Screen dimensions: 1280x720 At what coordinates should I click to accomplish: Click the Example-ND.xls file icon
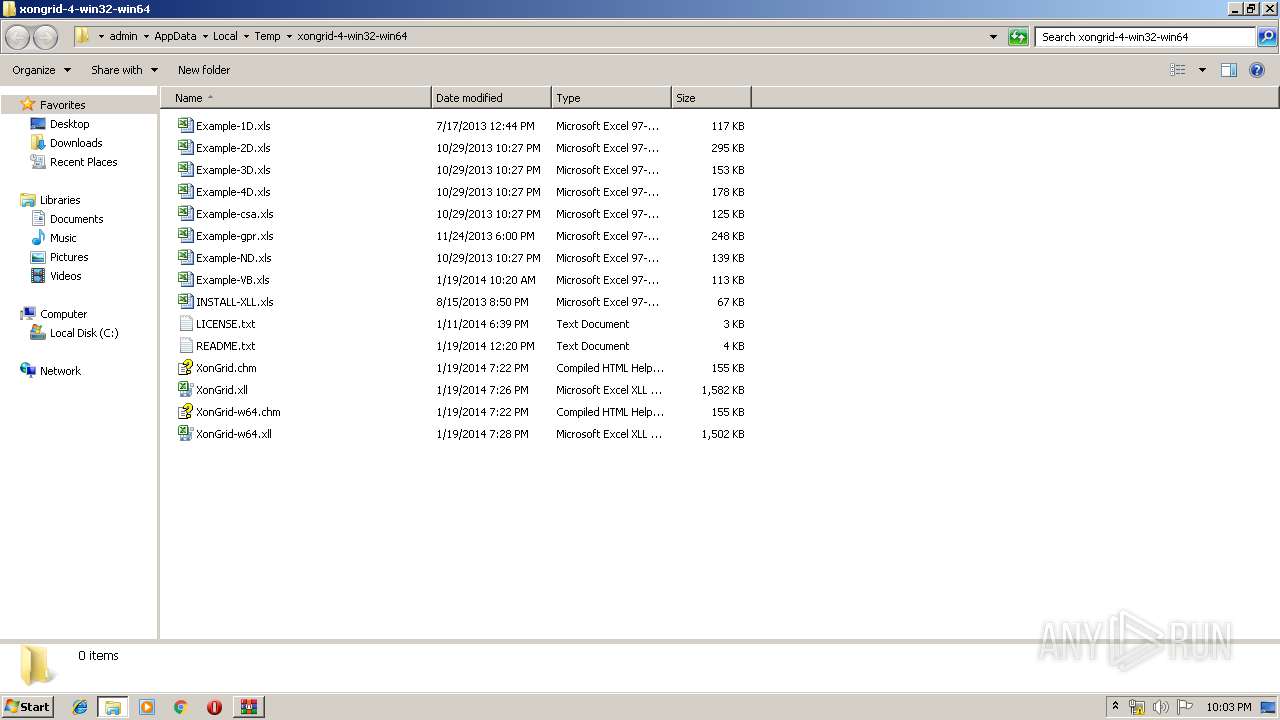185,257
